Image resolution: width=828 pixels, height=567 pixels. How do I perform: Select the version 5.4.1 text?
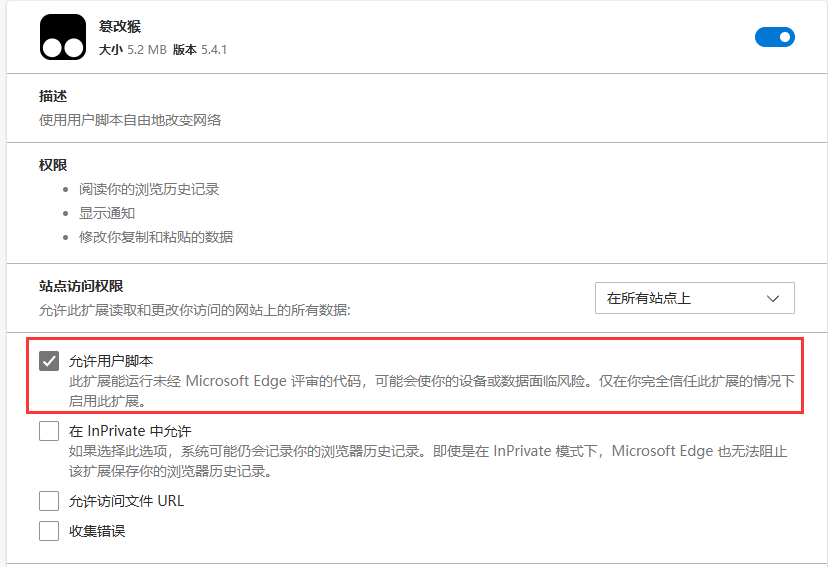pyautogui.click(x=212, y=49)
